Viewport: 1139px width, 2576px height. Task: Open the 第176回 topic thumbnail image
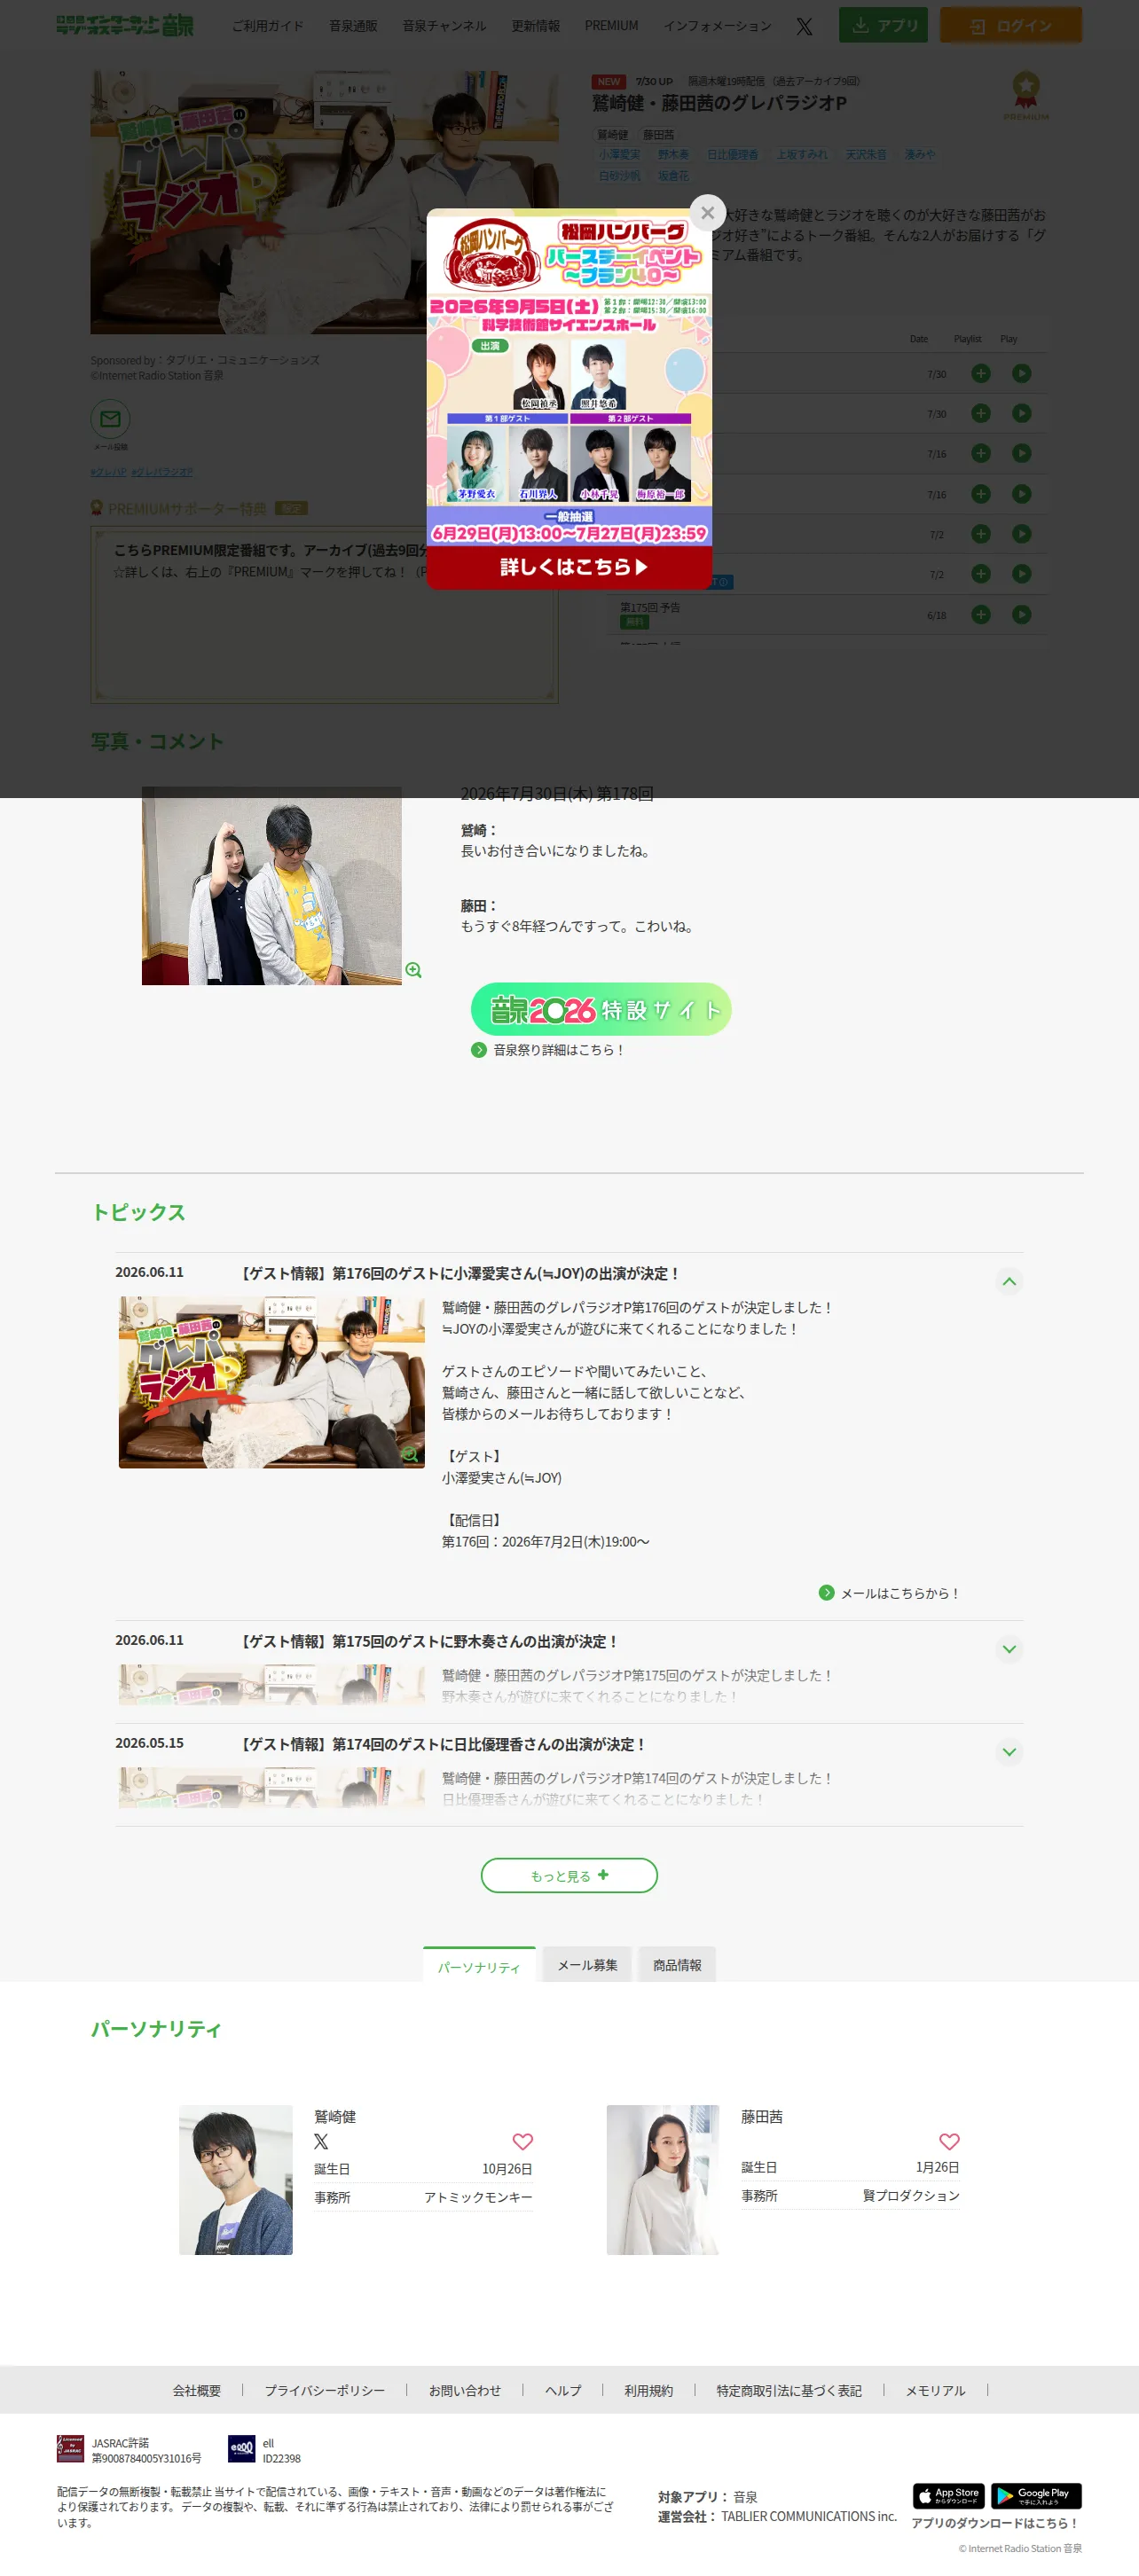(x=271, y=1382)
